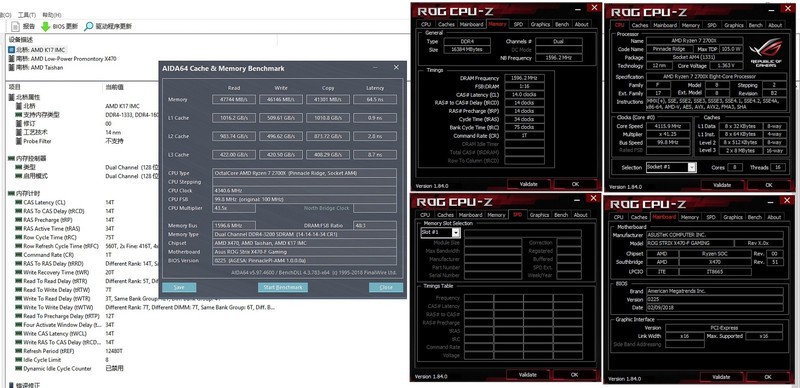Switch to CPU tab in CPU-Z Memory window
The width and height of the screenshot is (800, 388).
coord(426,24)
